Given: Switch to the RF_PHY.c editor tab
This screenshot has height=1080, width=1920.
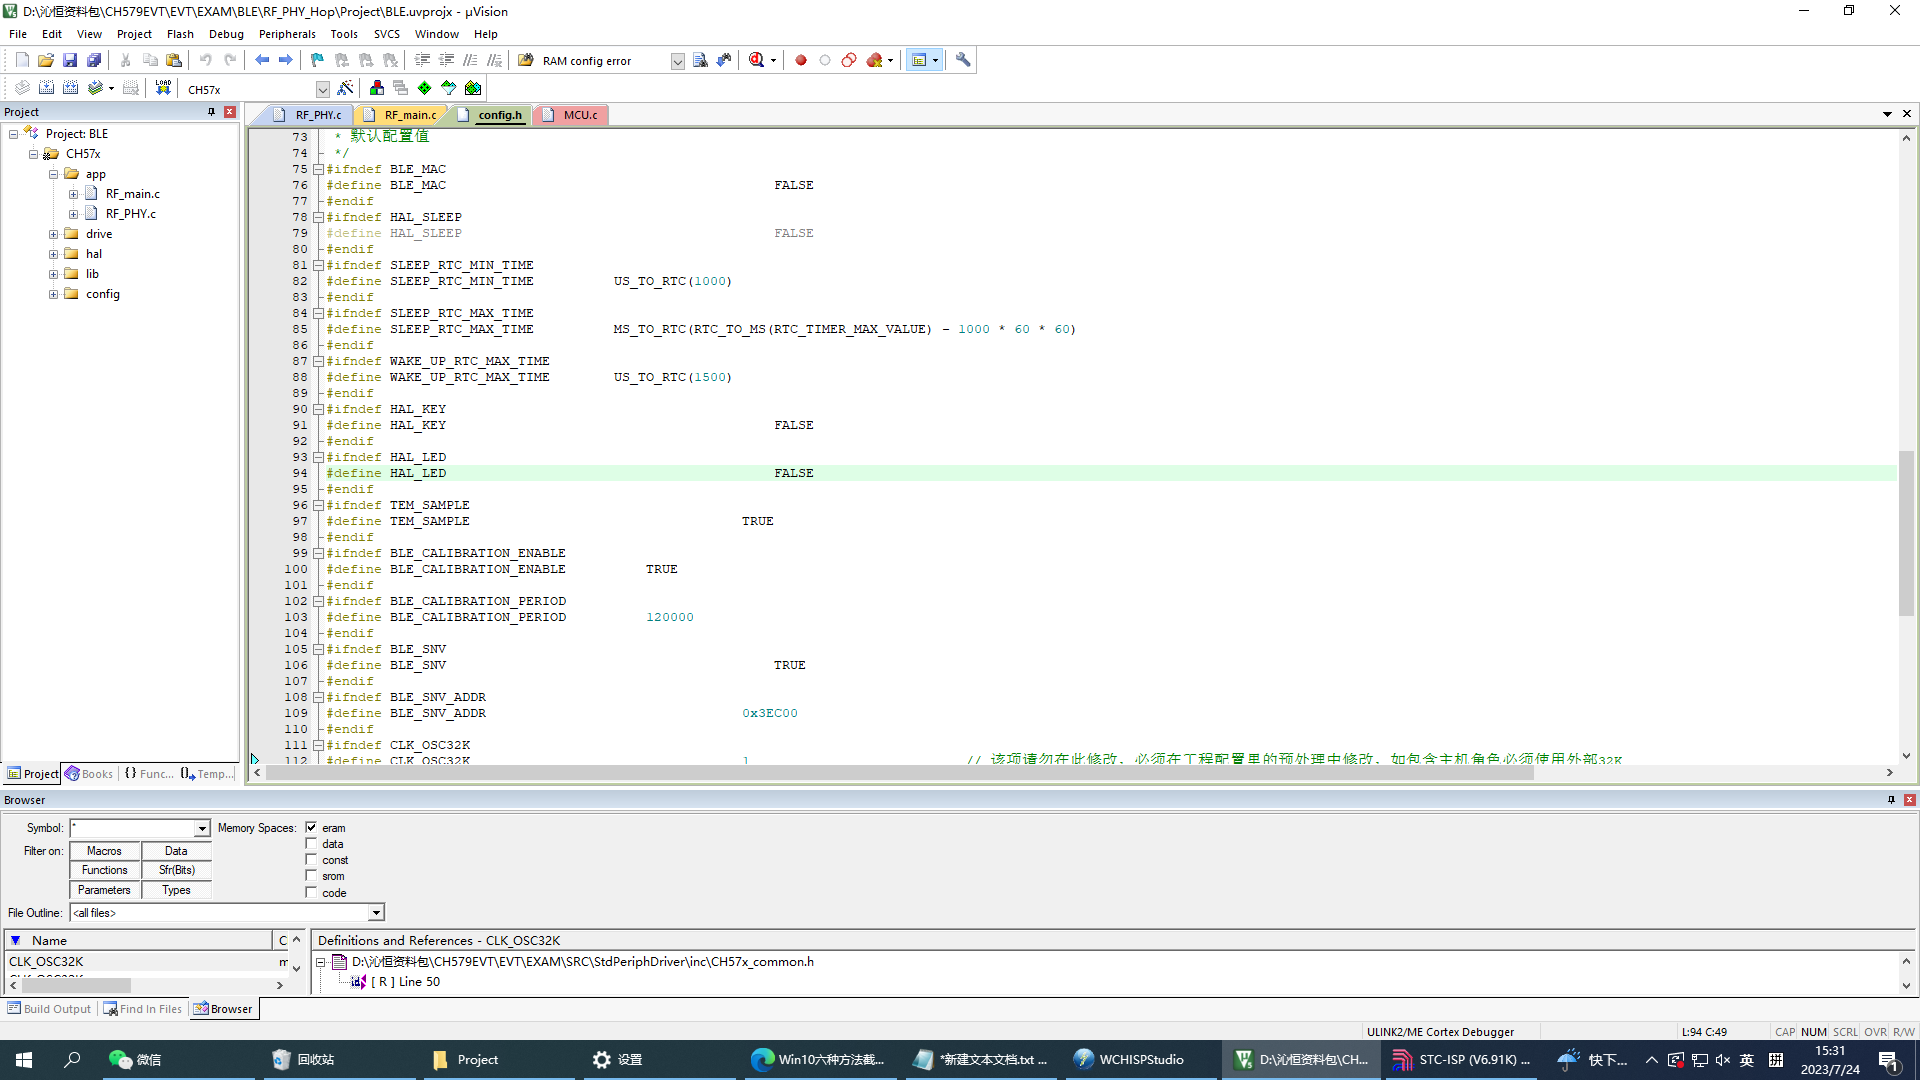Looking at the screenshot, I should point(310,115).
